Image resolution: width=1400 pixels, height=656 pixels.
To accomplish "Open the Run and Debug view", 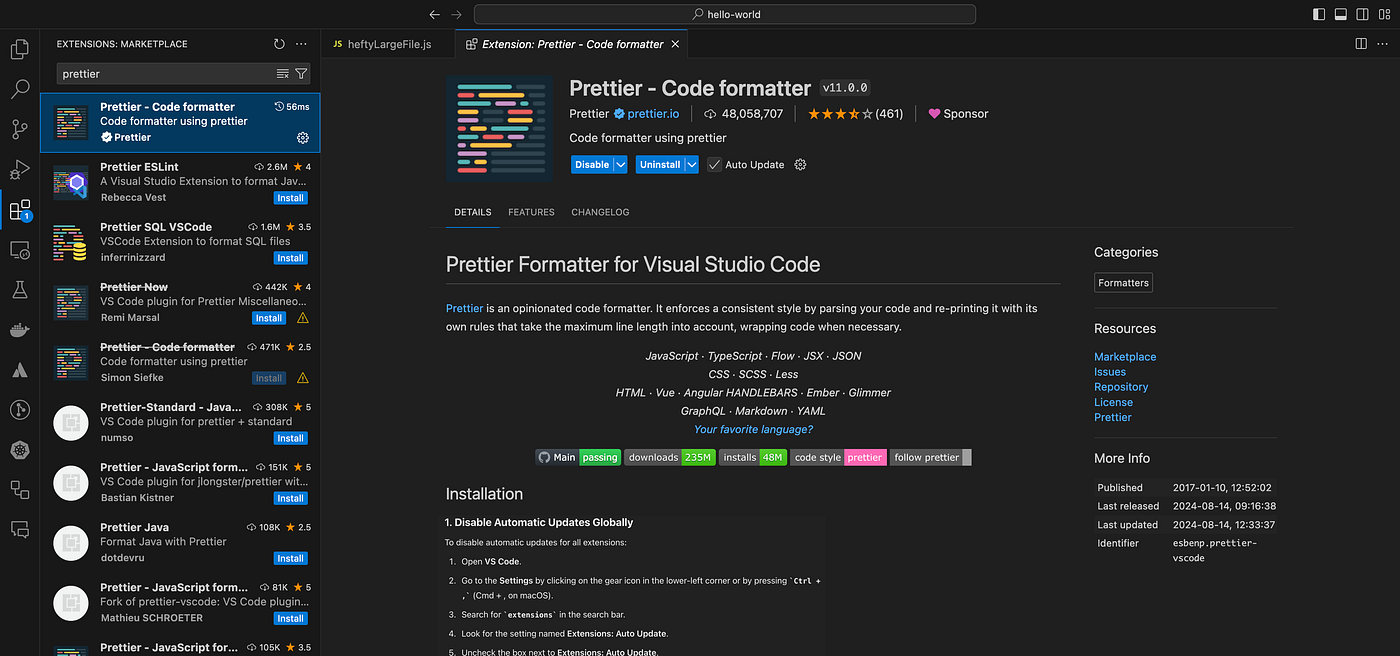I will pos(19,169).
